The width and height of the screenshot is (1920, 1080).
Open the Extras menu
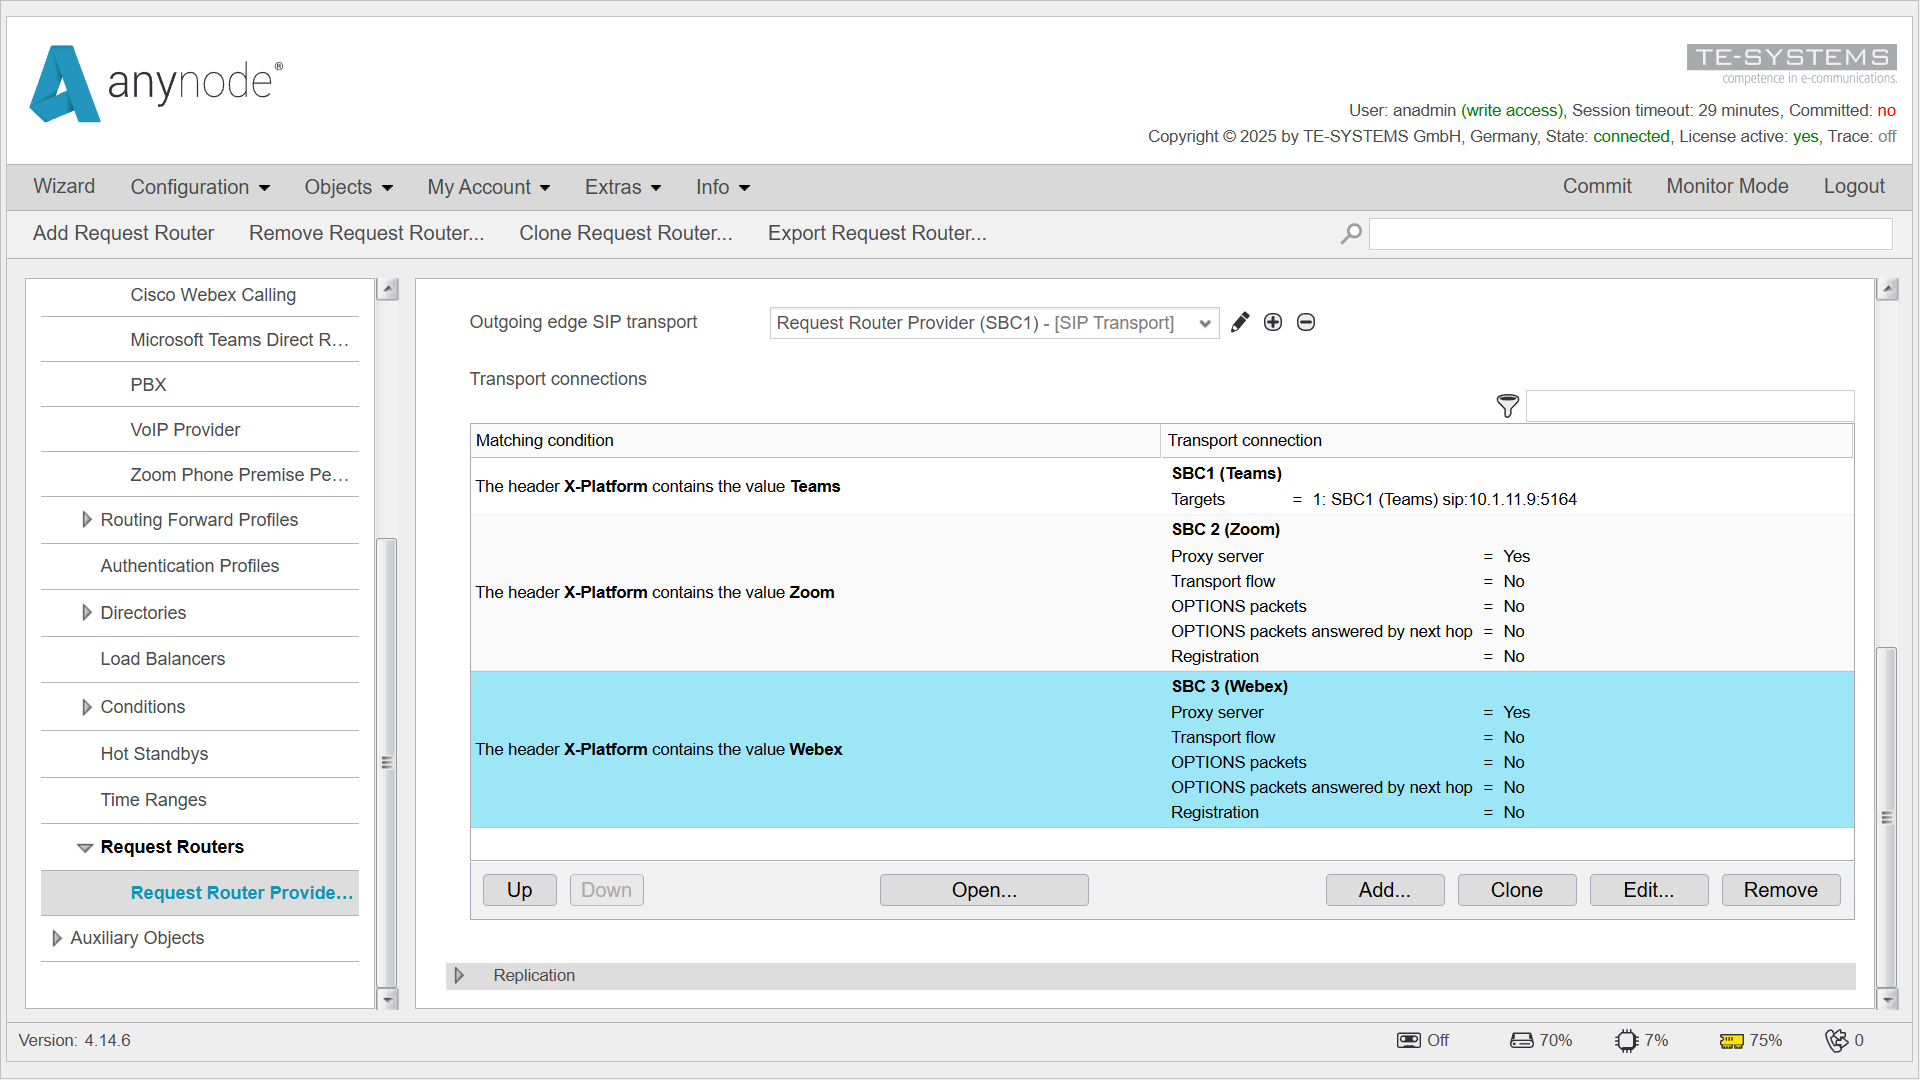click(621, 187)
